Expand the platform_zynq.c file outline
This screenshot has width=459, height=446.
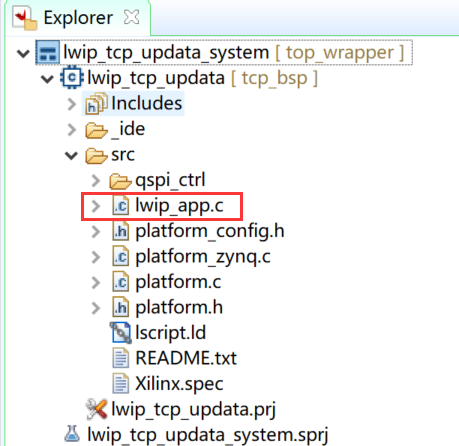click(95, 257)
